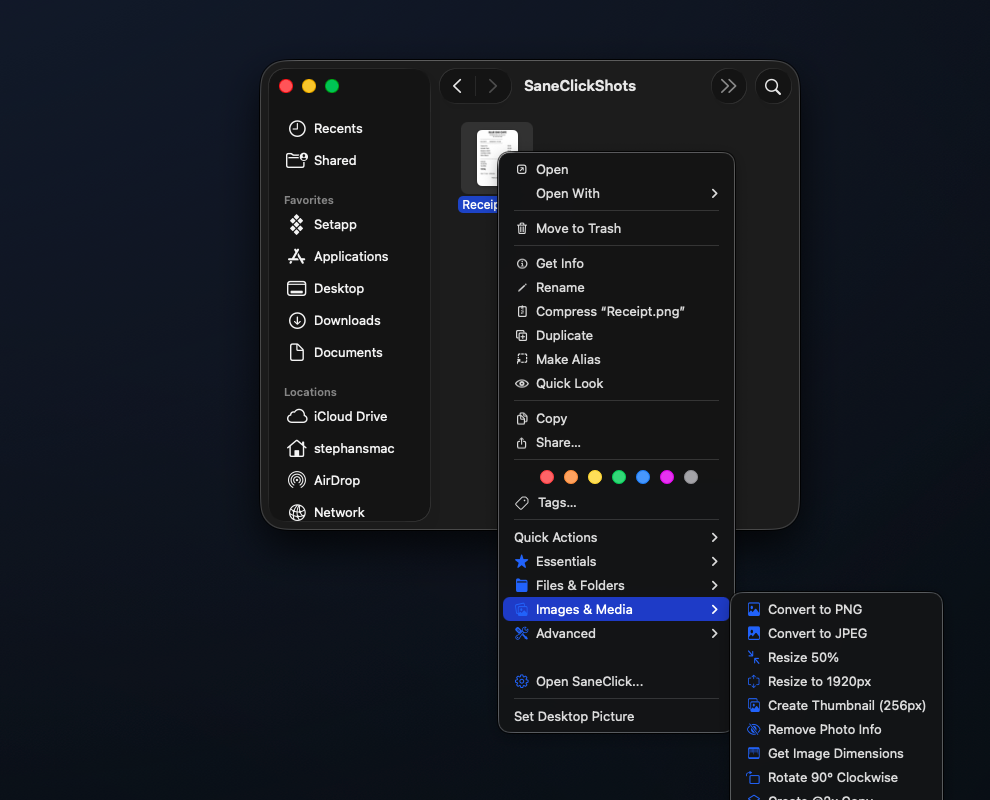This screenshot has width=990, height=800.
Task: Go to Applications in the sidebar
Action: [350, 256]
